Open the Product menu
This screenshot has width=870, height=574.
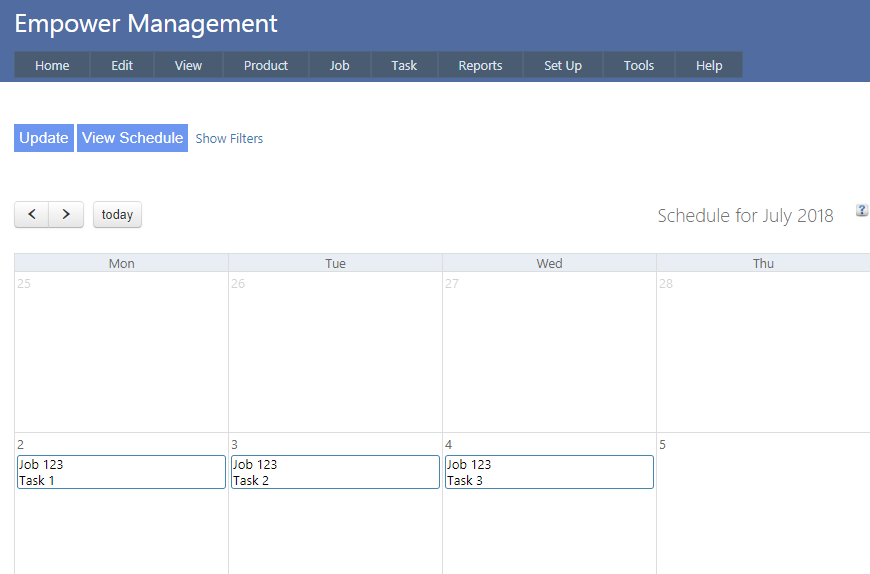pyautogui.click(x=266, y=65)
